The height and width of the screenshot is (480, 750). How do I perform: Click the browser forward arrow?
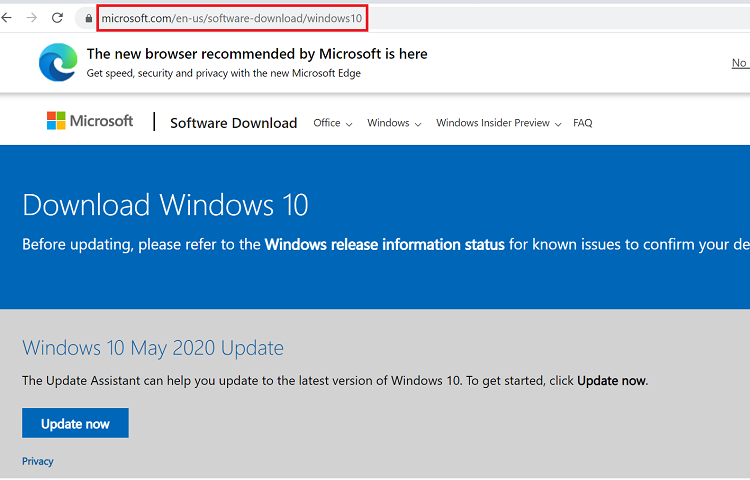(32, 18)
